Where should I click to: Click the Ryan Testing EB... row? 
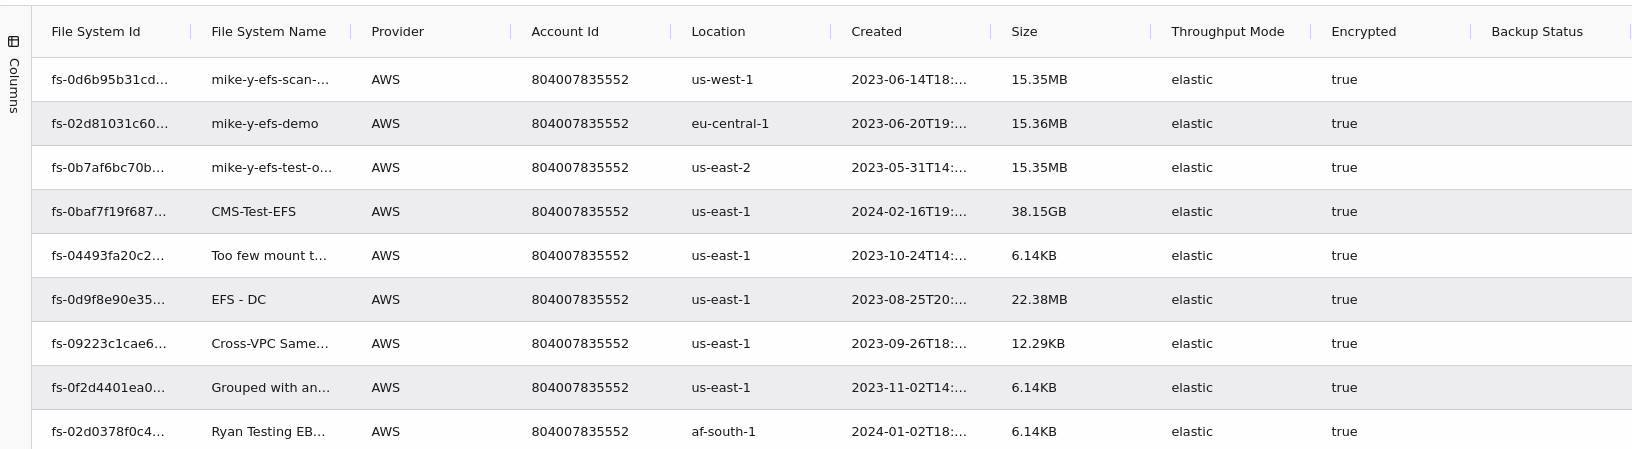click(x=268, y=432)
